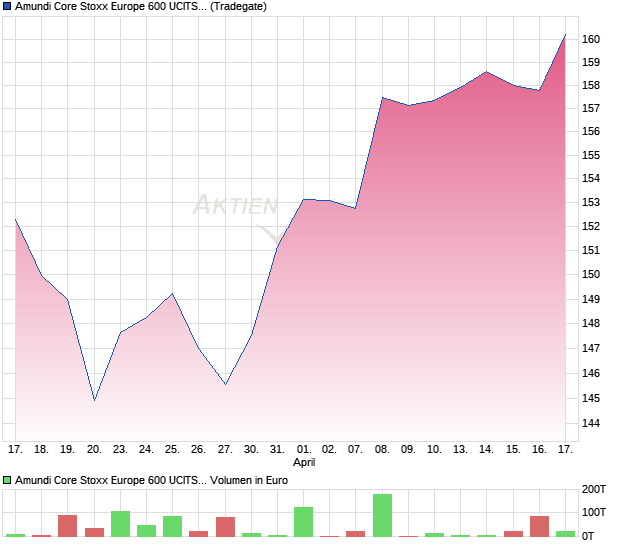The width and height of the screenshot is (620, 546).
Task: Click the date label '01.' above April
Action: point(304,450)
